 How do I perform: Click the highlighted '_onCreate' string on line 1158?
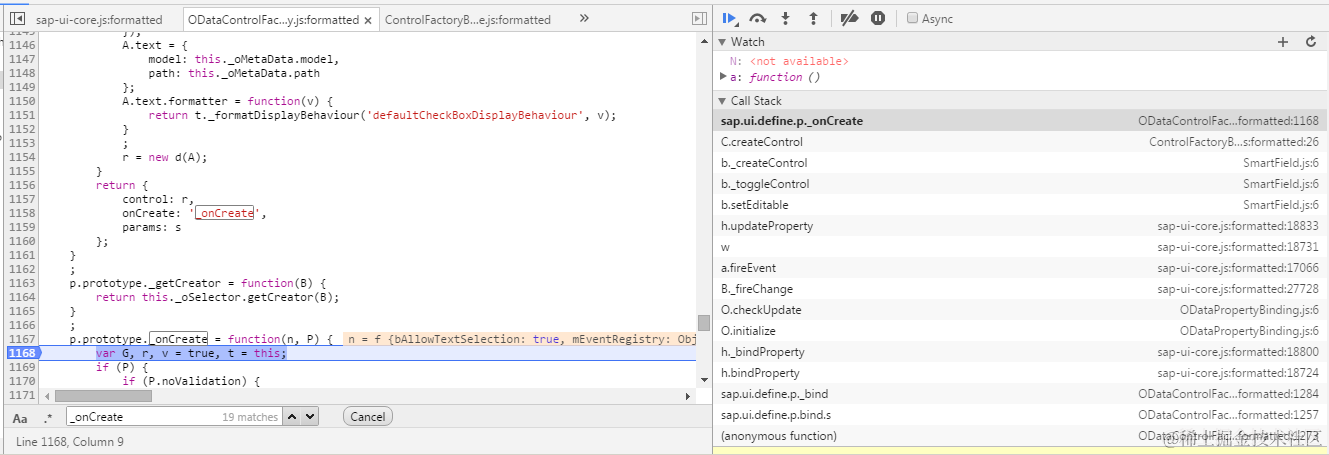coord(225,213)
